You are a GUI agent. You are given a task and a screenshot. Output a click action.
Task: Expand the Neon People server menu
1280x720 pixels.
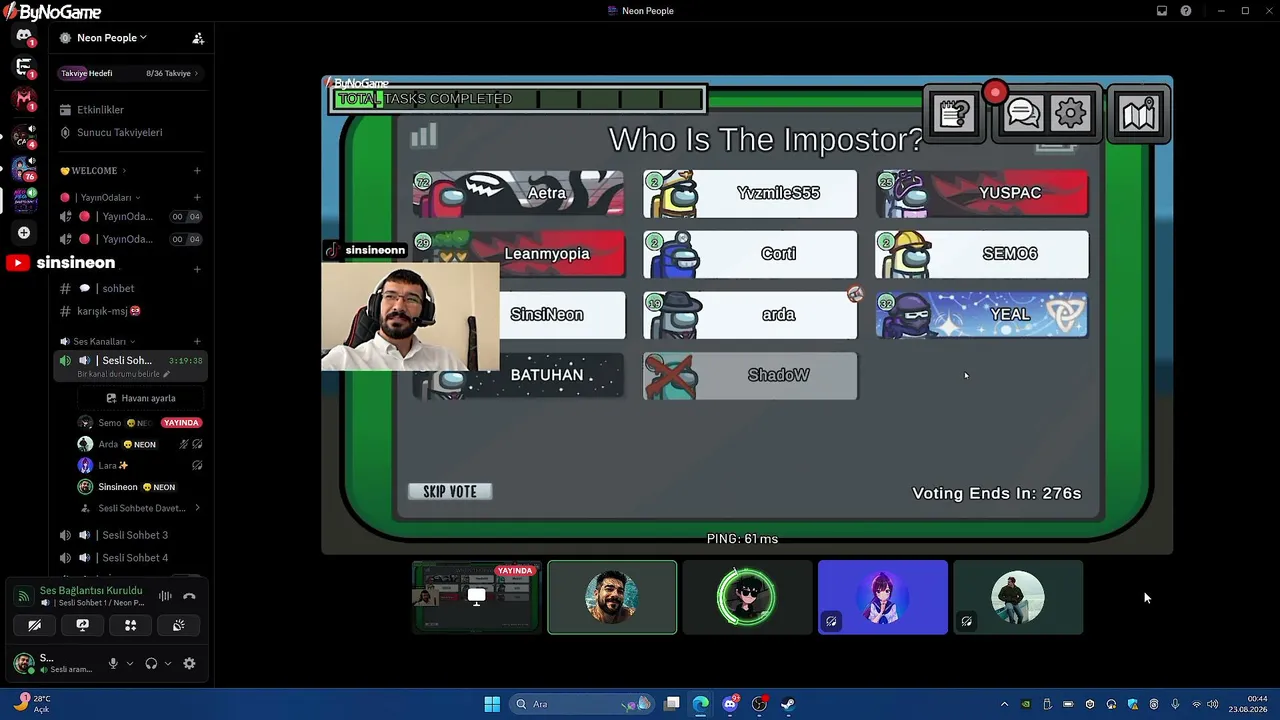[x=112, y=38]
